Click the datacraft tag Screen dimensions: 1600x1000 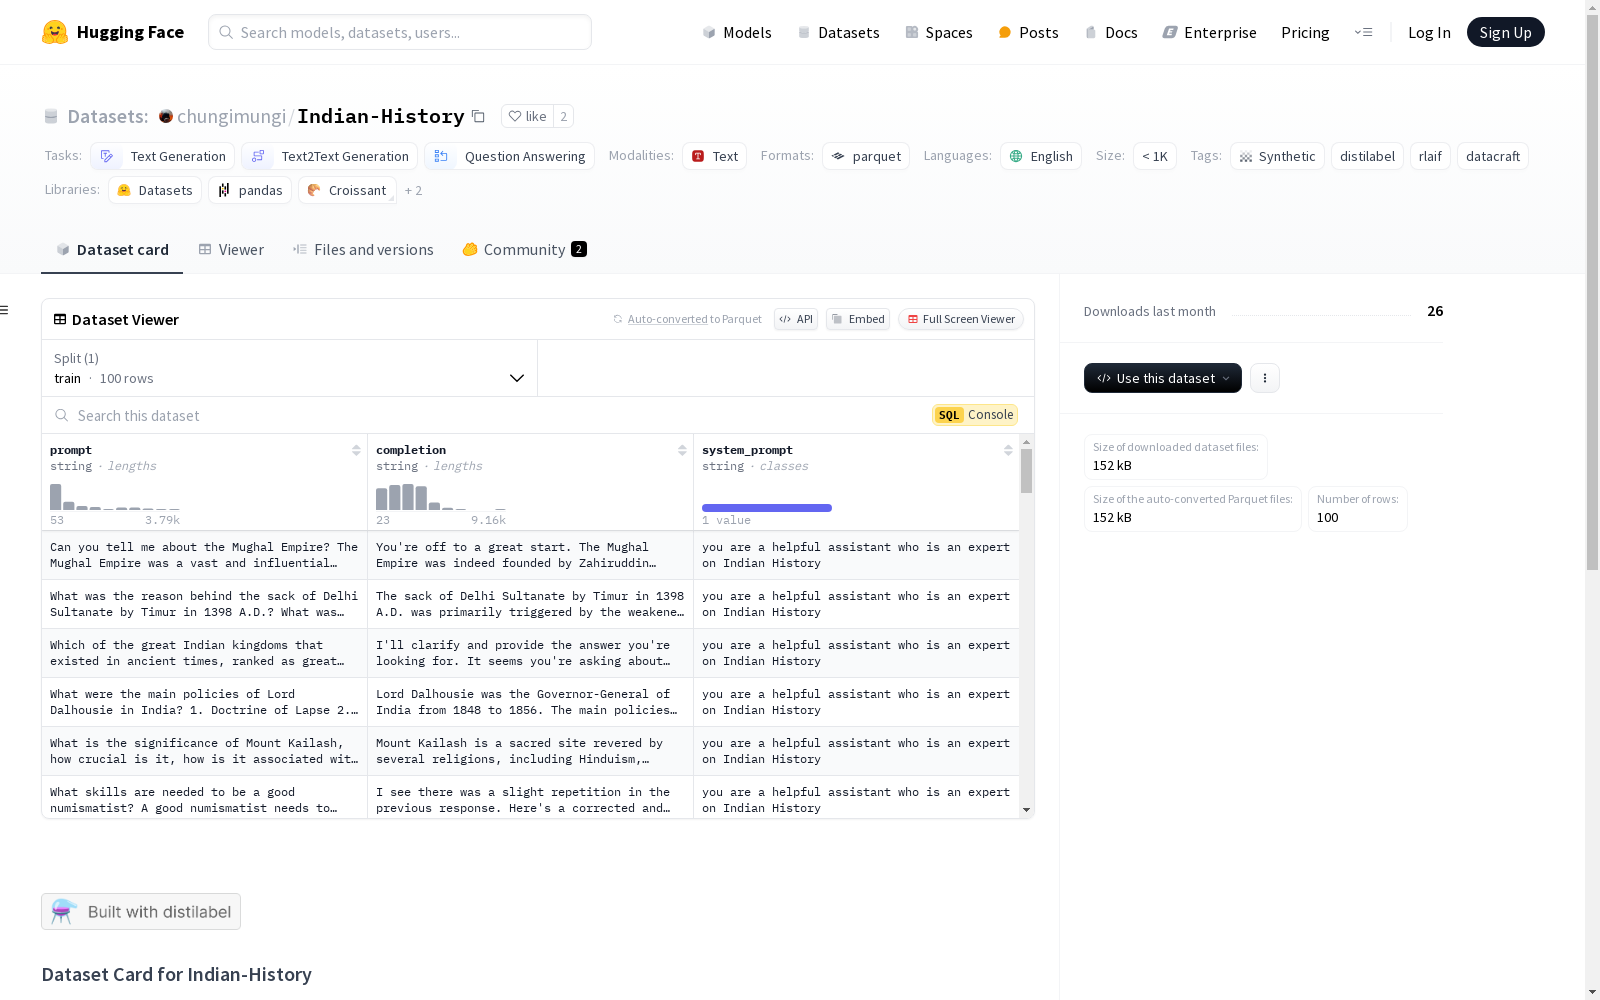point(1492,156)
